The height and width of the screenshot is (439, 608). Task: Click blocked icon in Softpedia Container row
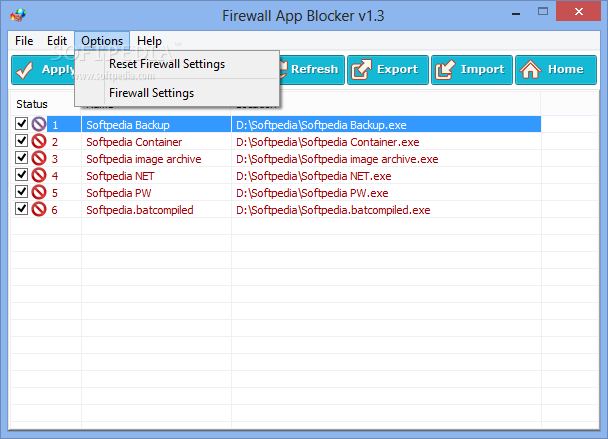(x=39, y=142)
